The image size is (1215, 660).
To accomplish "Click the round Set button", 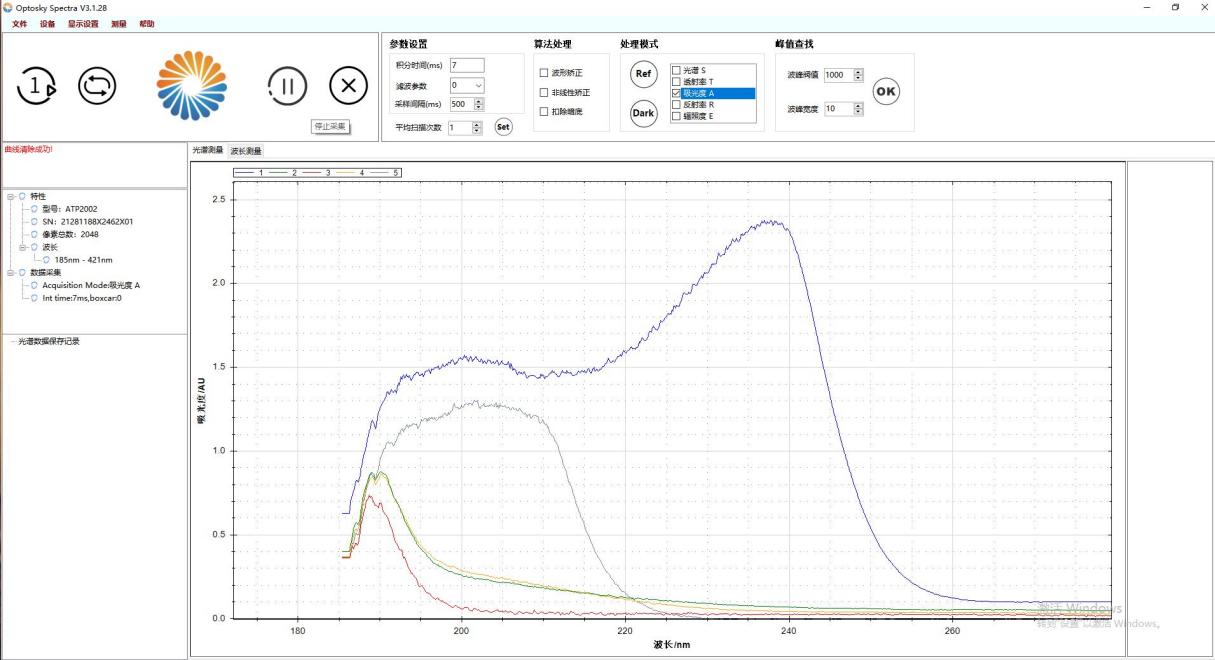I will (503, 127).
